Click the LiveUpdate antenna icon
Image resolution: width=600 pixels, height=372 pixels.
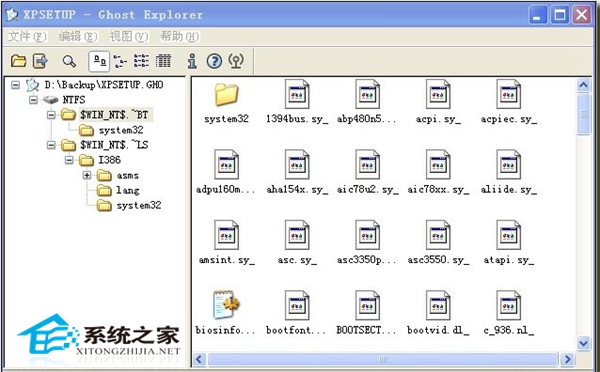[236, 61]
